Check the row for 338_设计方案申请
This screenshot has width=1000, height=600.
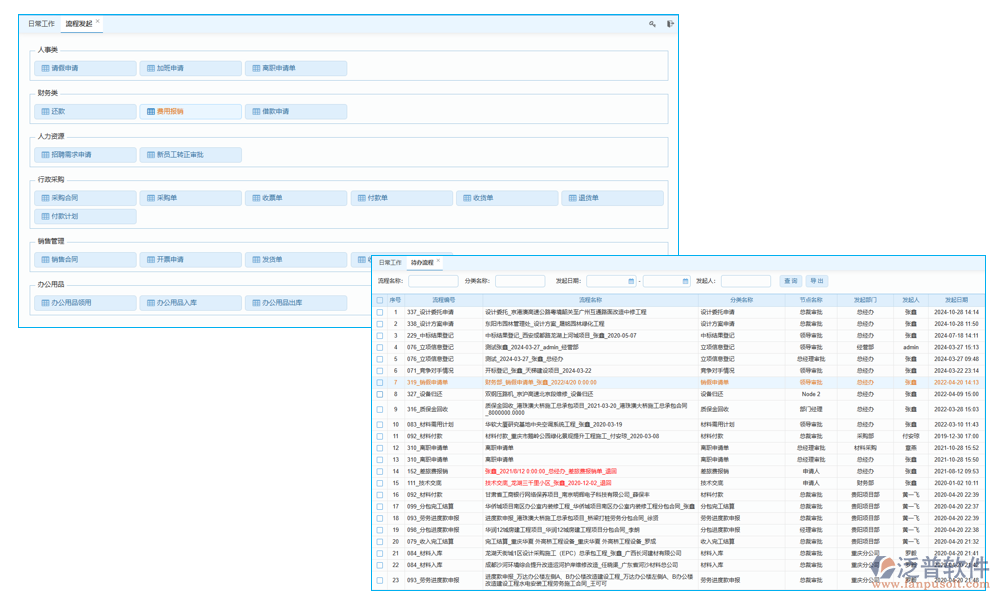(x=380, y=325)
